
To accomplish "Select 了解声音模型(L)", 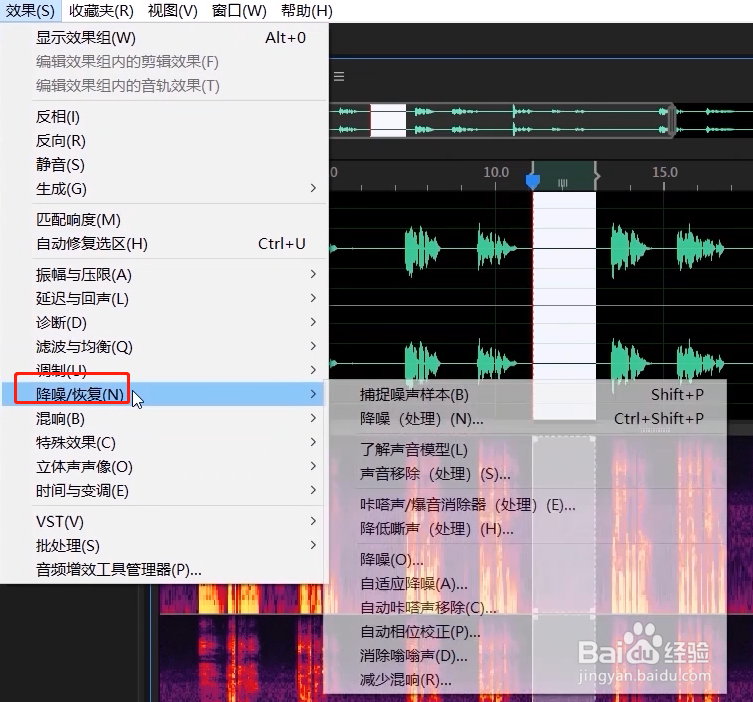I will (x=526, y=450).
